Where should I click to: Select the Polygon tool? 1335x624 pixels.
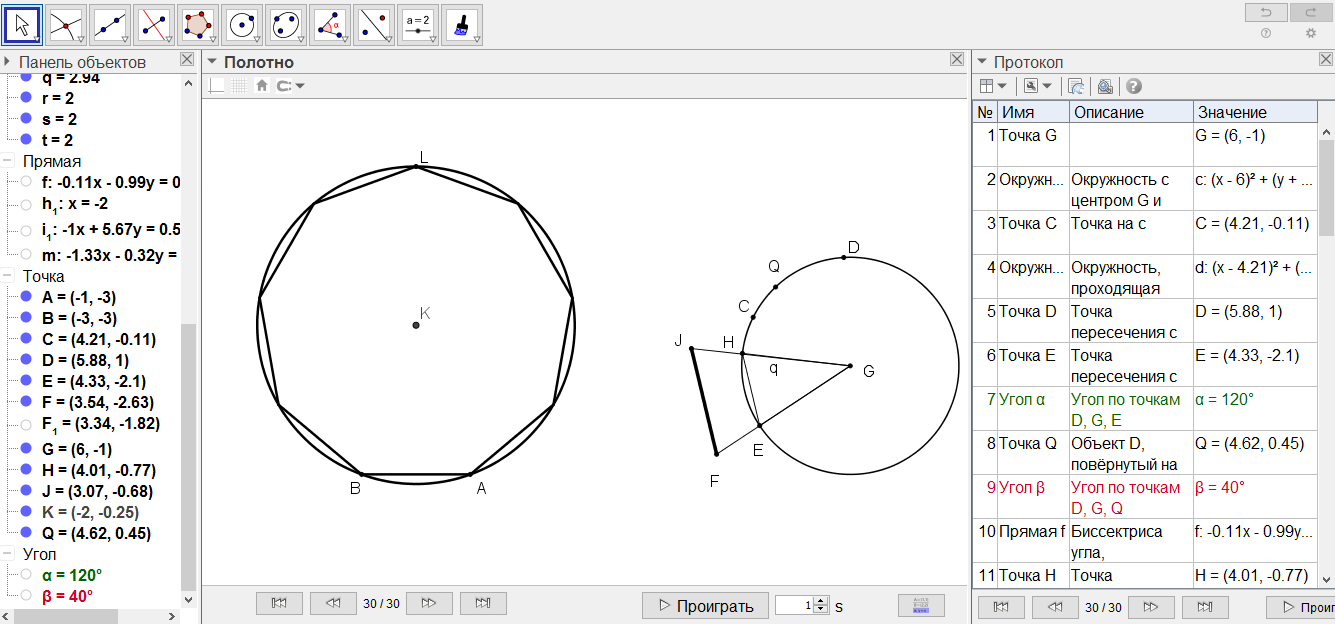196,24
